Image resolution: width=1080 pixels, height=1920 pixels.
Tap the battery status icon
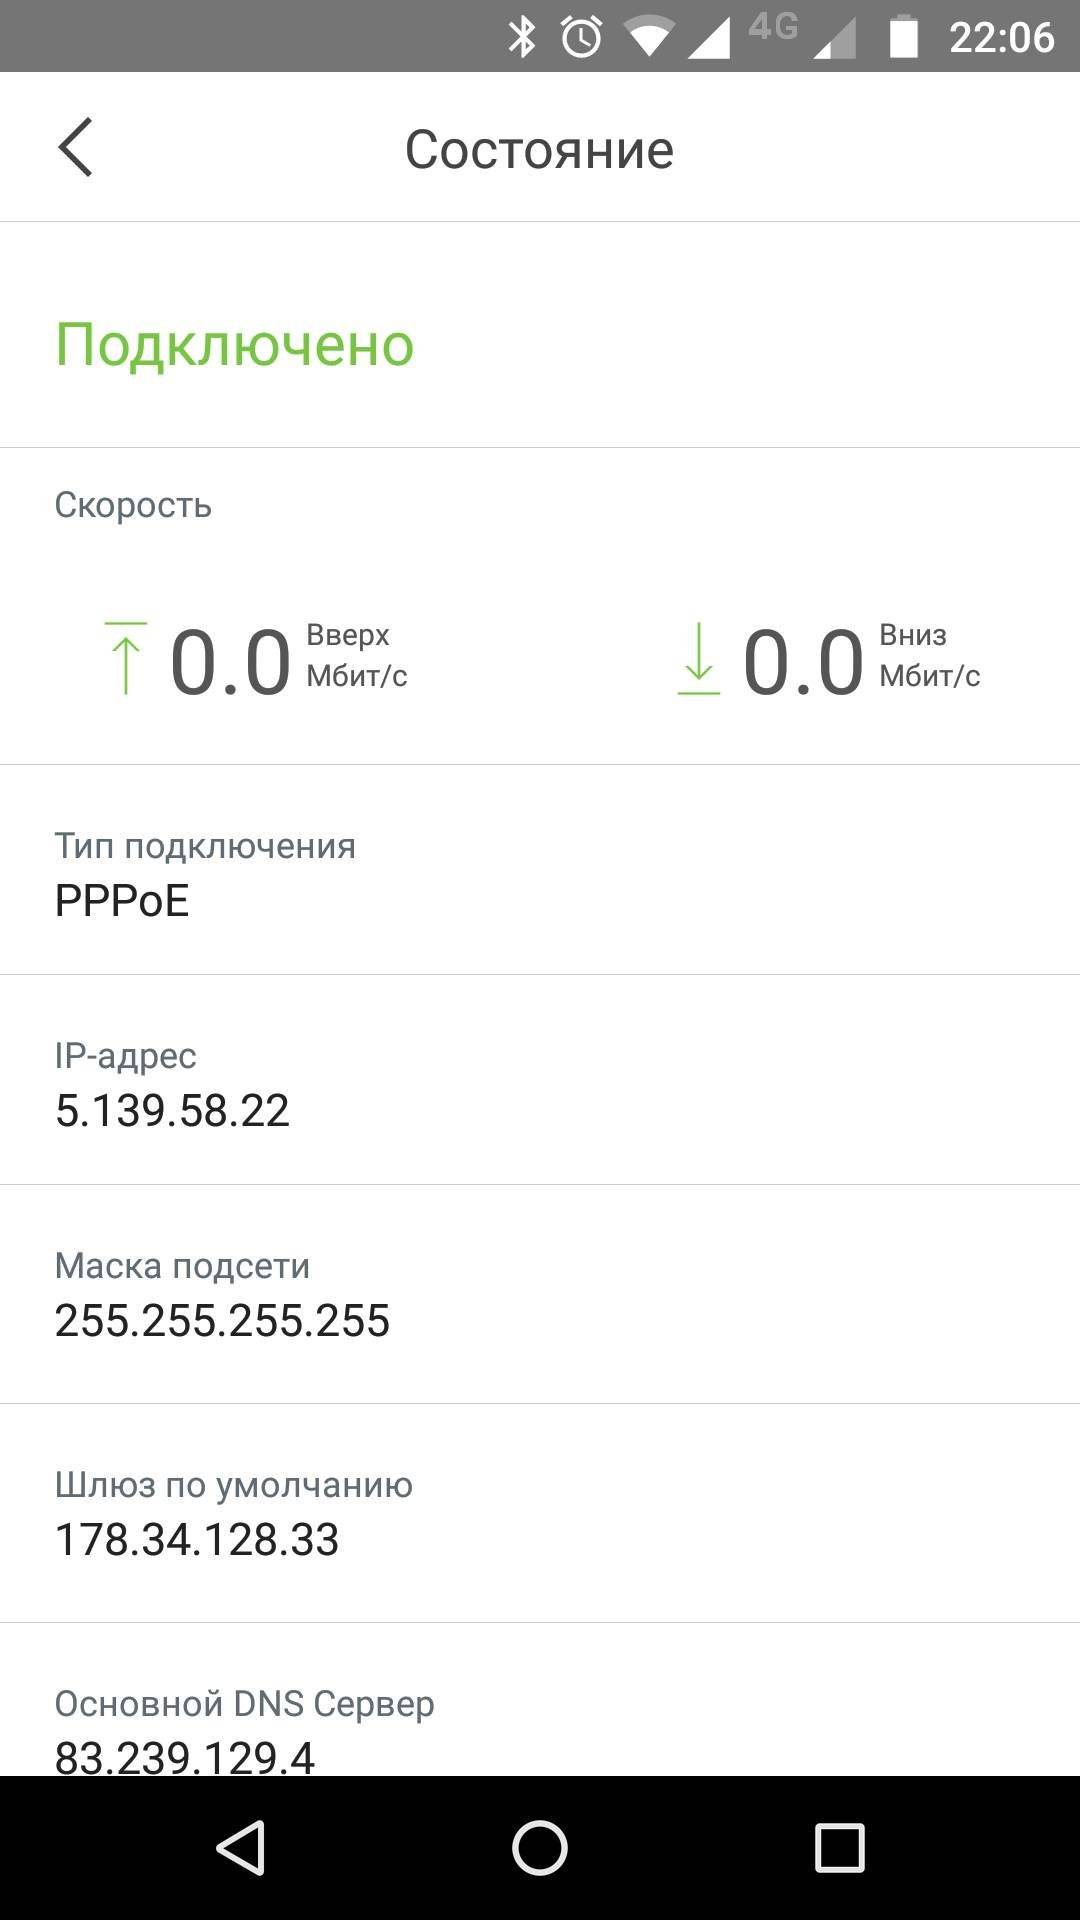tap(903, 37)
